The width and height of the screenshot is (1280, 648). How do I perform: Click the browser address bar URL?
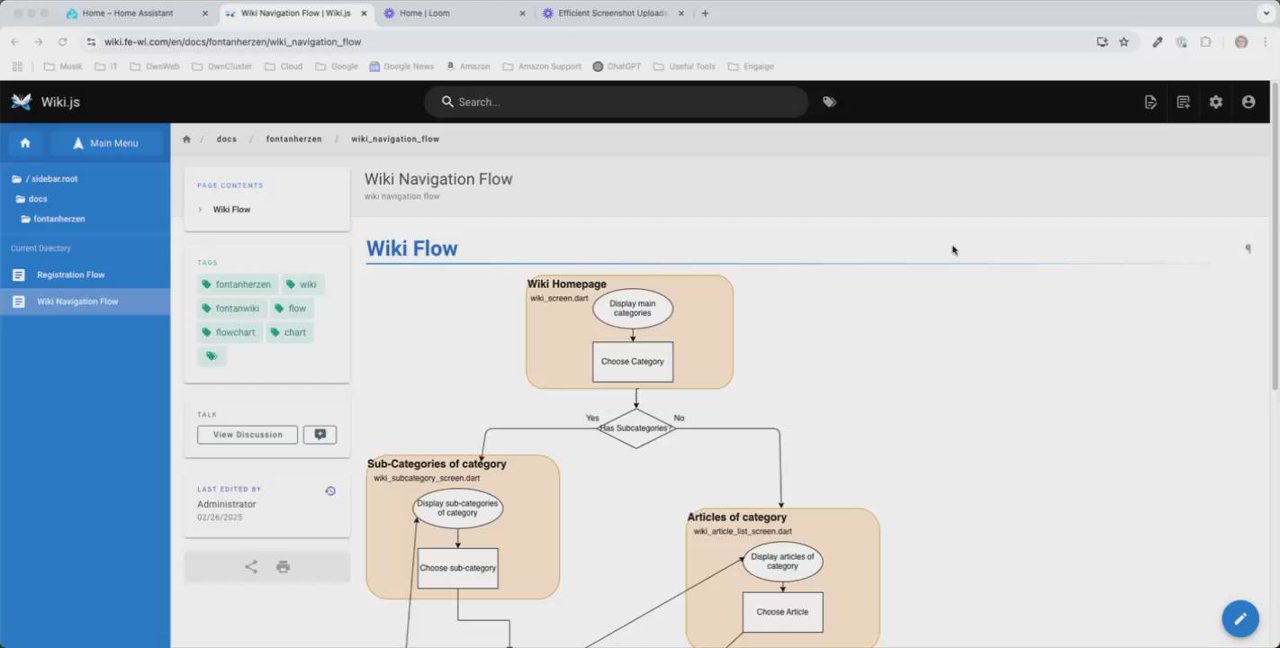coord(233,42)
